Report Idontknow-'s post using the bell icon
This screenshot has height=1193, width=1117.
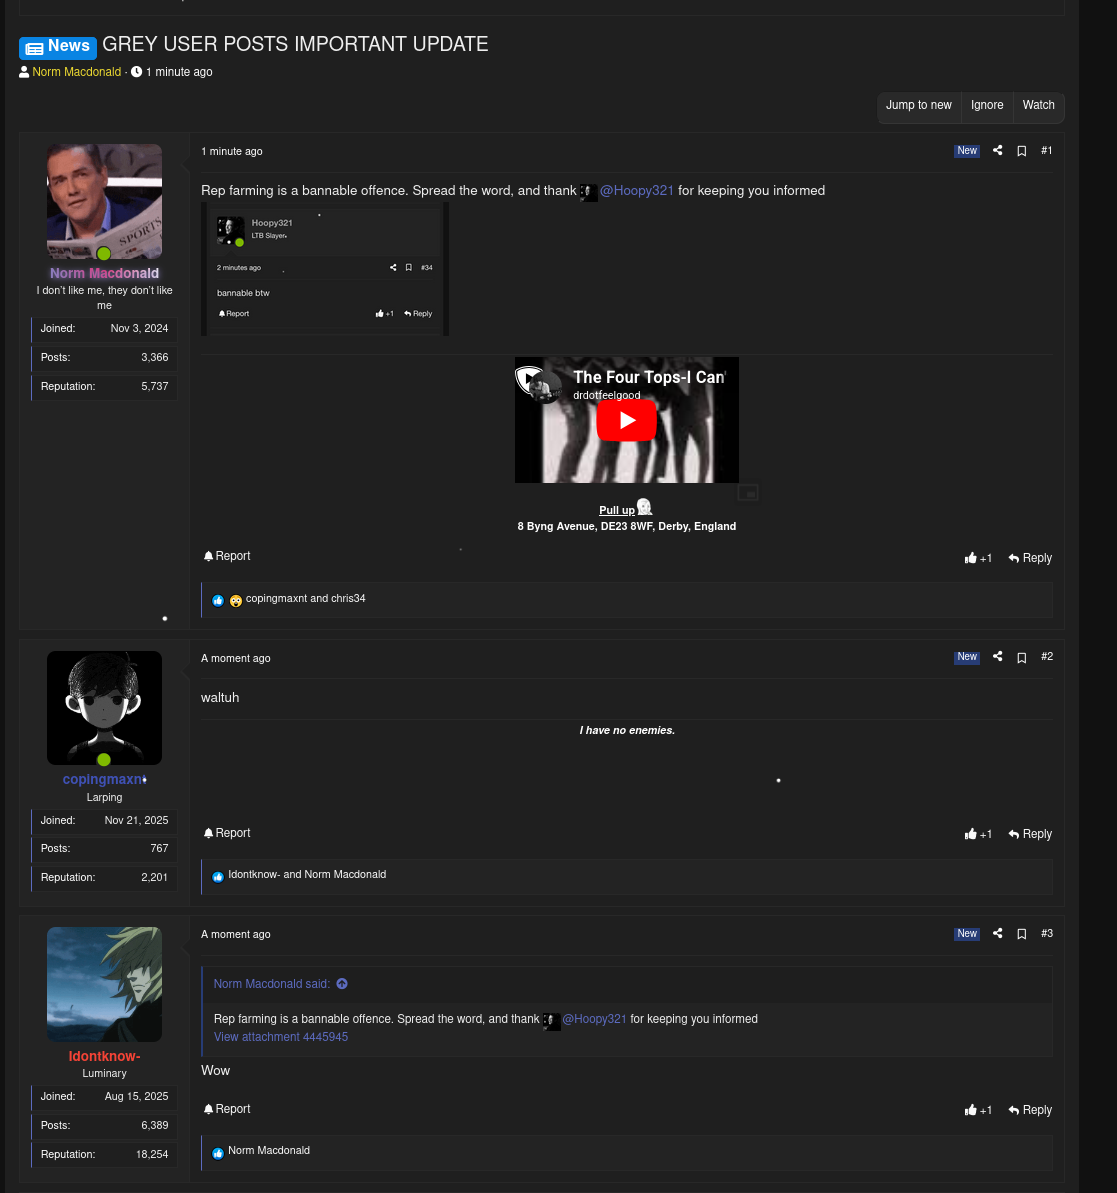[x=226, y=1109]
